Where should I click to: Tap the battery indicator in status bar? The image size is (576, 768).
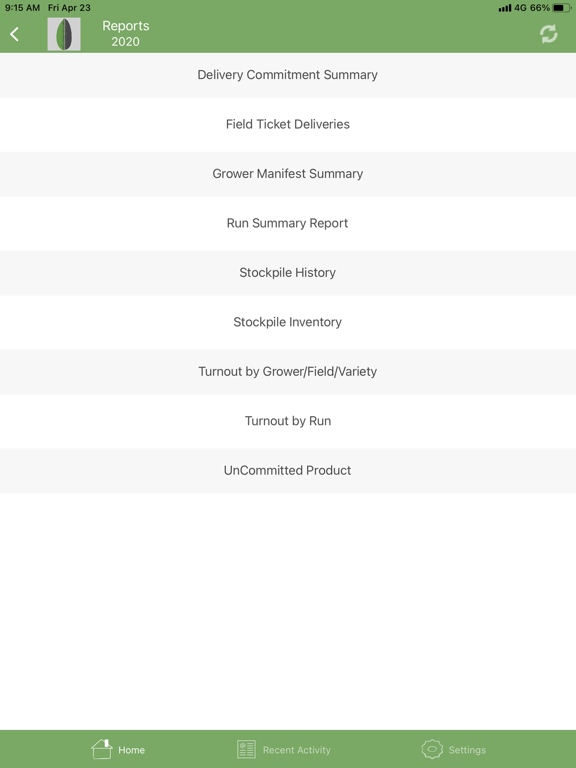click(562, 8)
